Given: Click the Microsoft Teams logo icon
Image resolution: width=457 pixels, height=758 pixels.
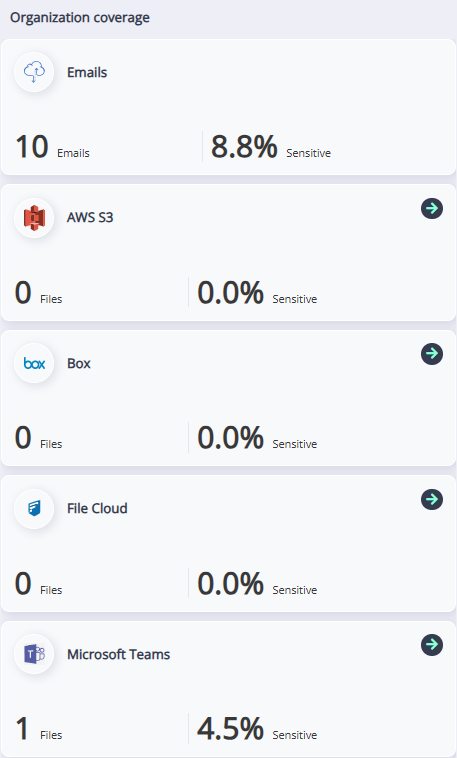Looking at the screenshot, I should click(34, 654).
